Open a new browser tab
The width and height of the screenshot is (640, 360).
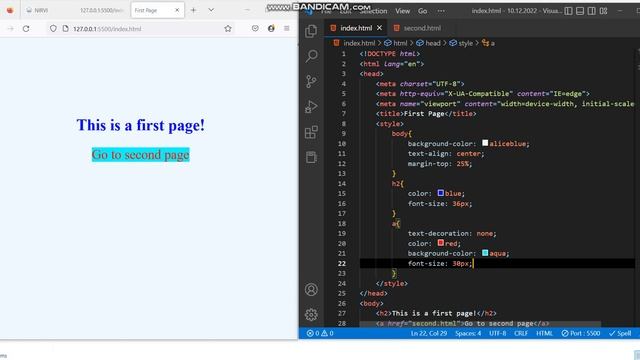pos(193,10)
